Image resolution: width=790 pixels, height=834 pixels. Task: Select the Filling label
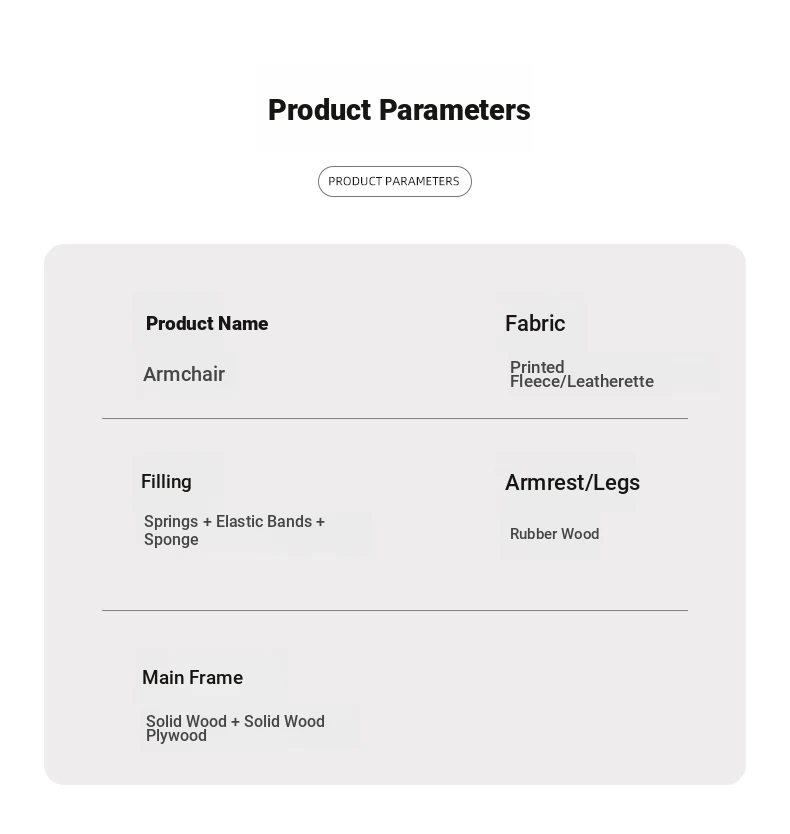pyautogui.click(x=166, y=481)
